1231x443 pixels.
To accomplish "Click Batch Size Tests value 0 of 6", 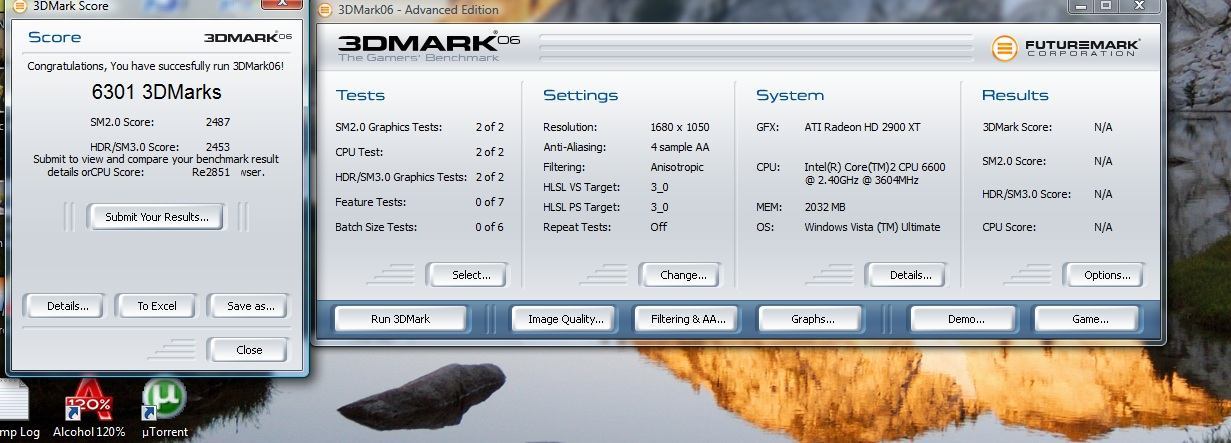I will coord(489,227).
